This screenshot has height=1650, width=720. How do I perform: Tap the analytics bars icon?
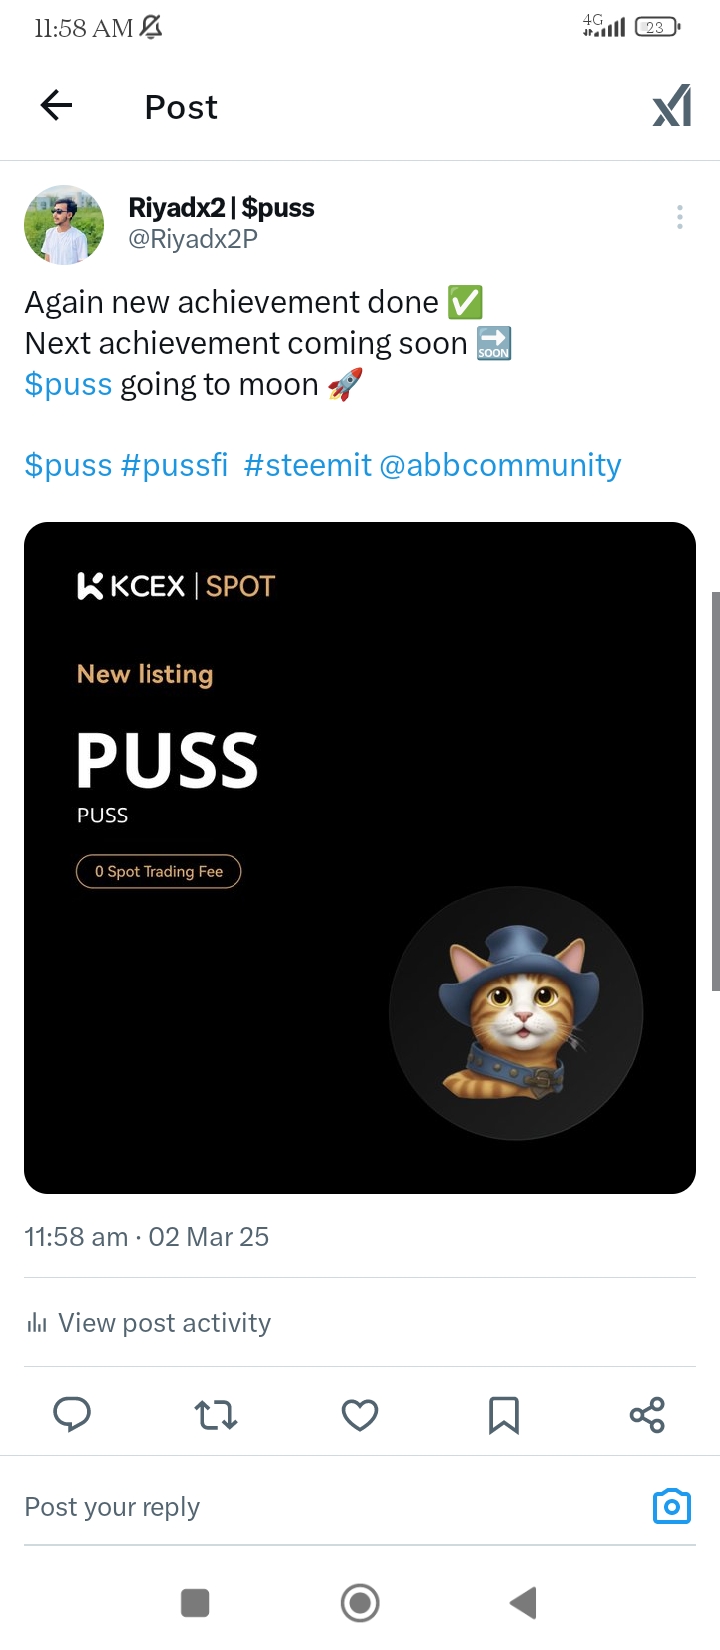[x=37, y=1324]
